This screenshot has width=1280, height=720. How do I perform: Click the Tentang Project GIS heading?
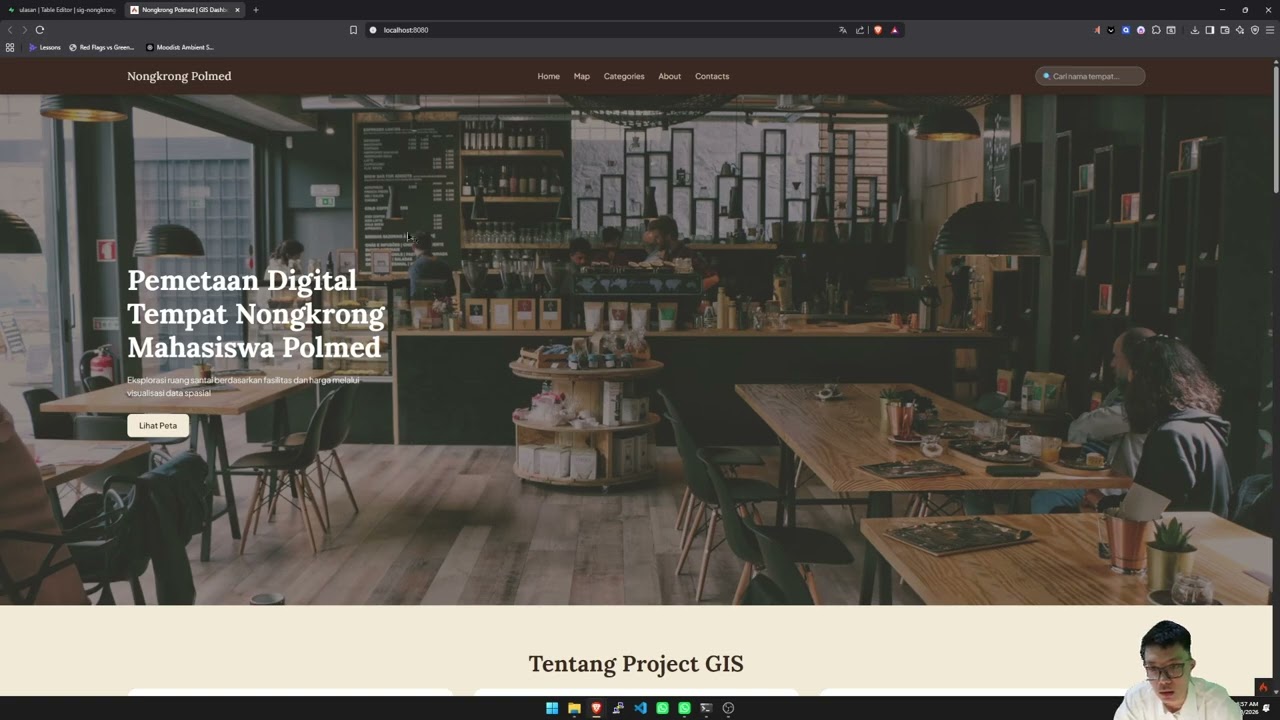636,664
